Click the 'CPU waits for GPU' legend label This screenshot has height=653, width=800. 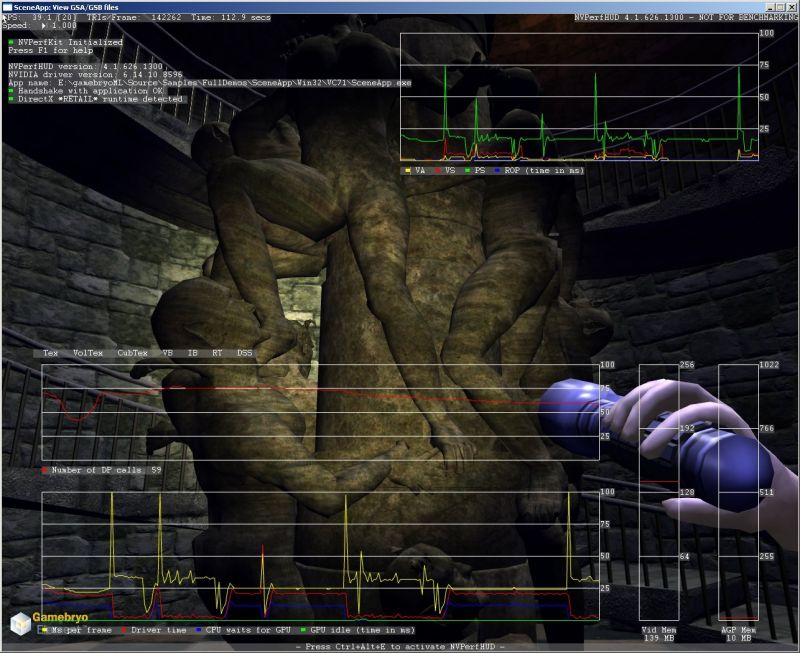248,630
